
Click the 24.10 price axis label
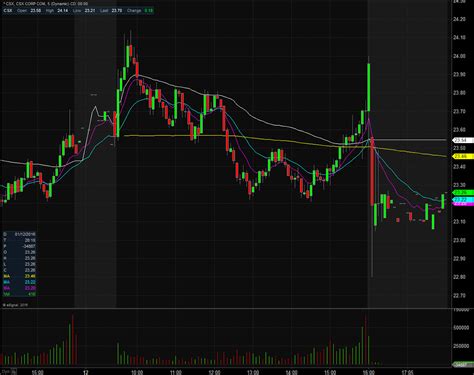tap(459, 38)
